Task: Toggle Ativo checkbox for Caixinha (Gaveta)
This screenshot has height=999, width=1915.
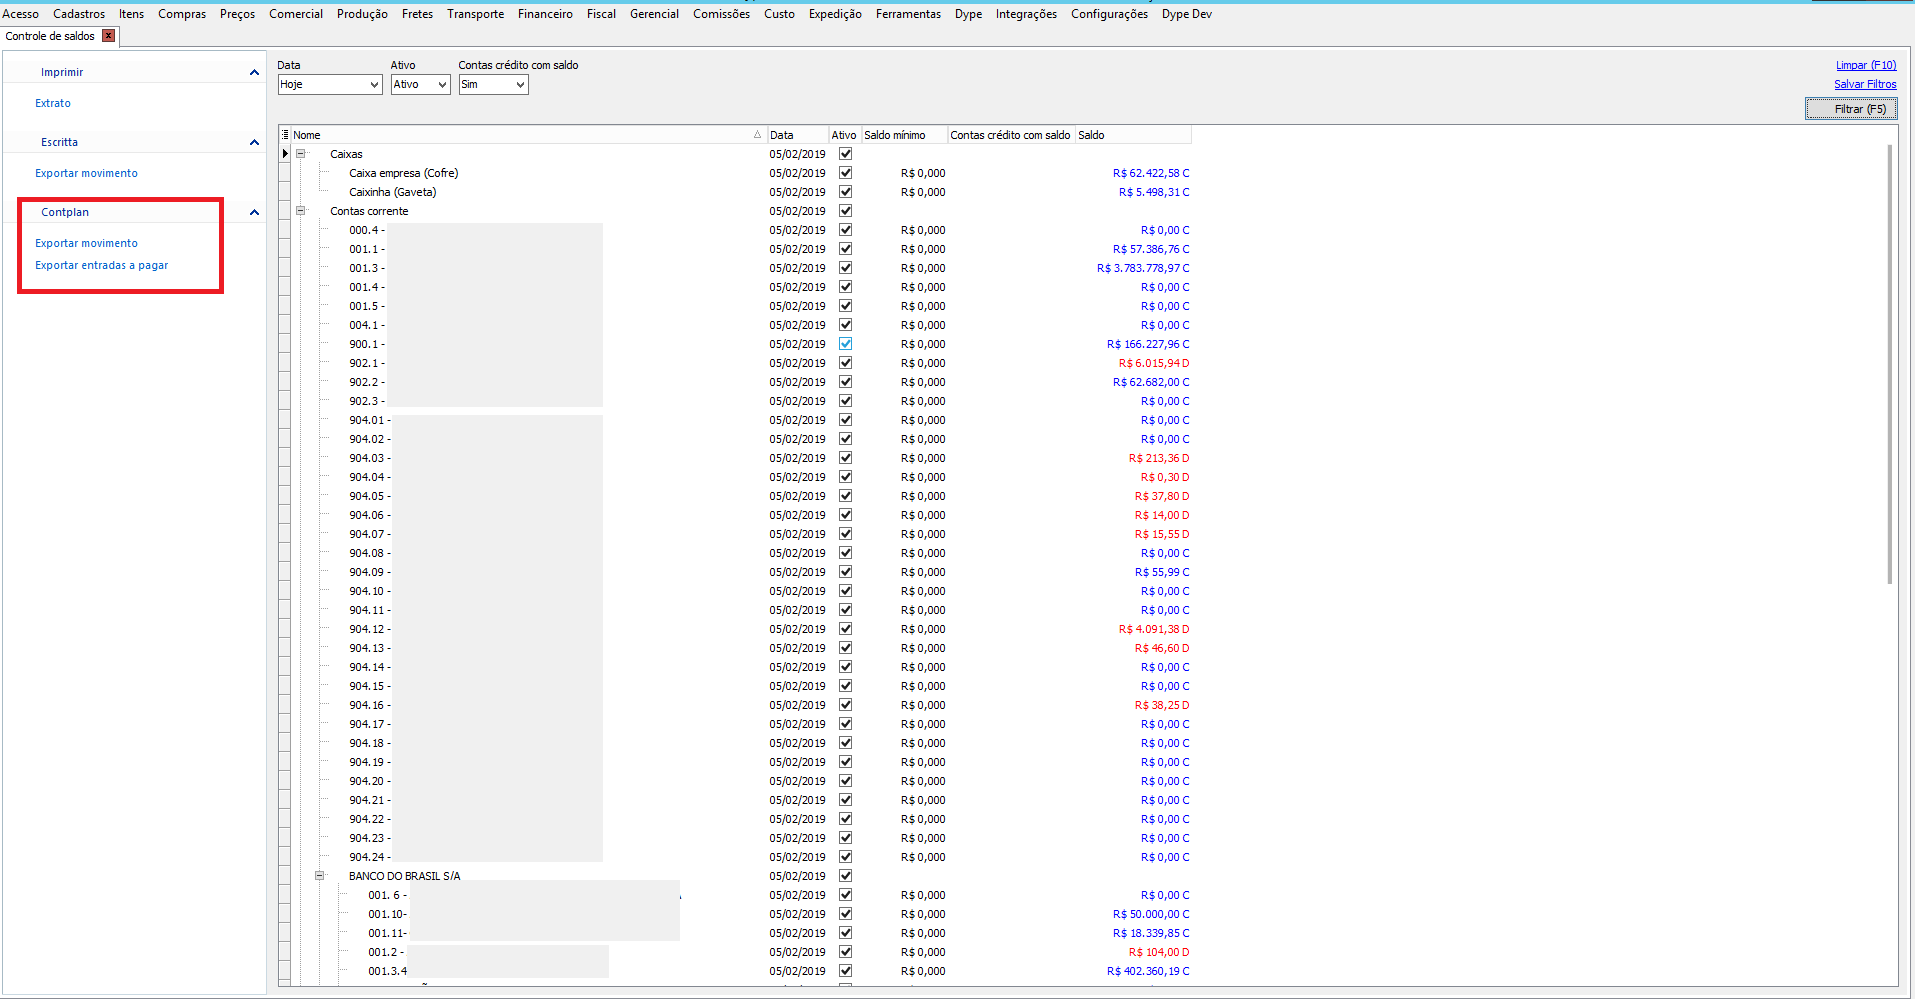Action: [845, 192]
